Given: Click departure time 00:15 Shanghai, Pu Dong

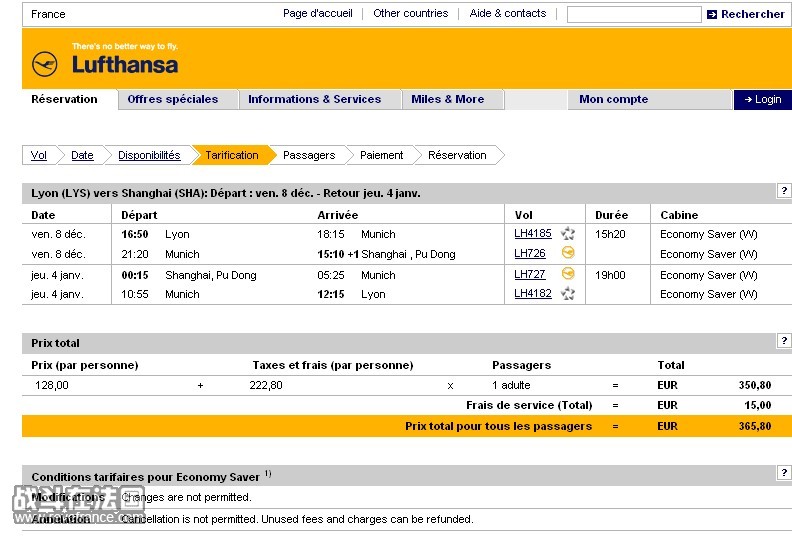Looking at the screenshot, I should [x=135, y=275].
